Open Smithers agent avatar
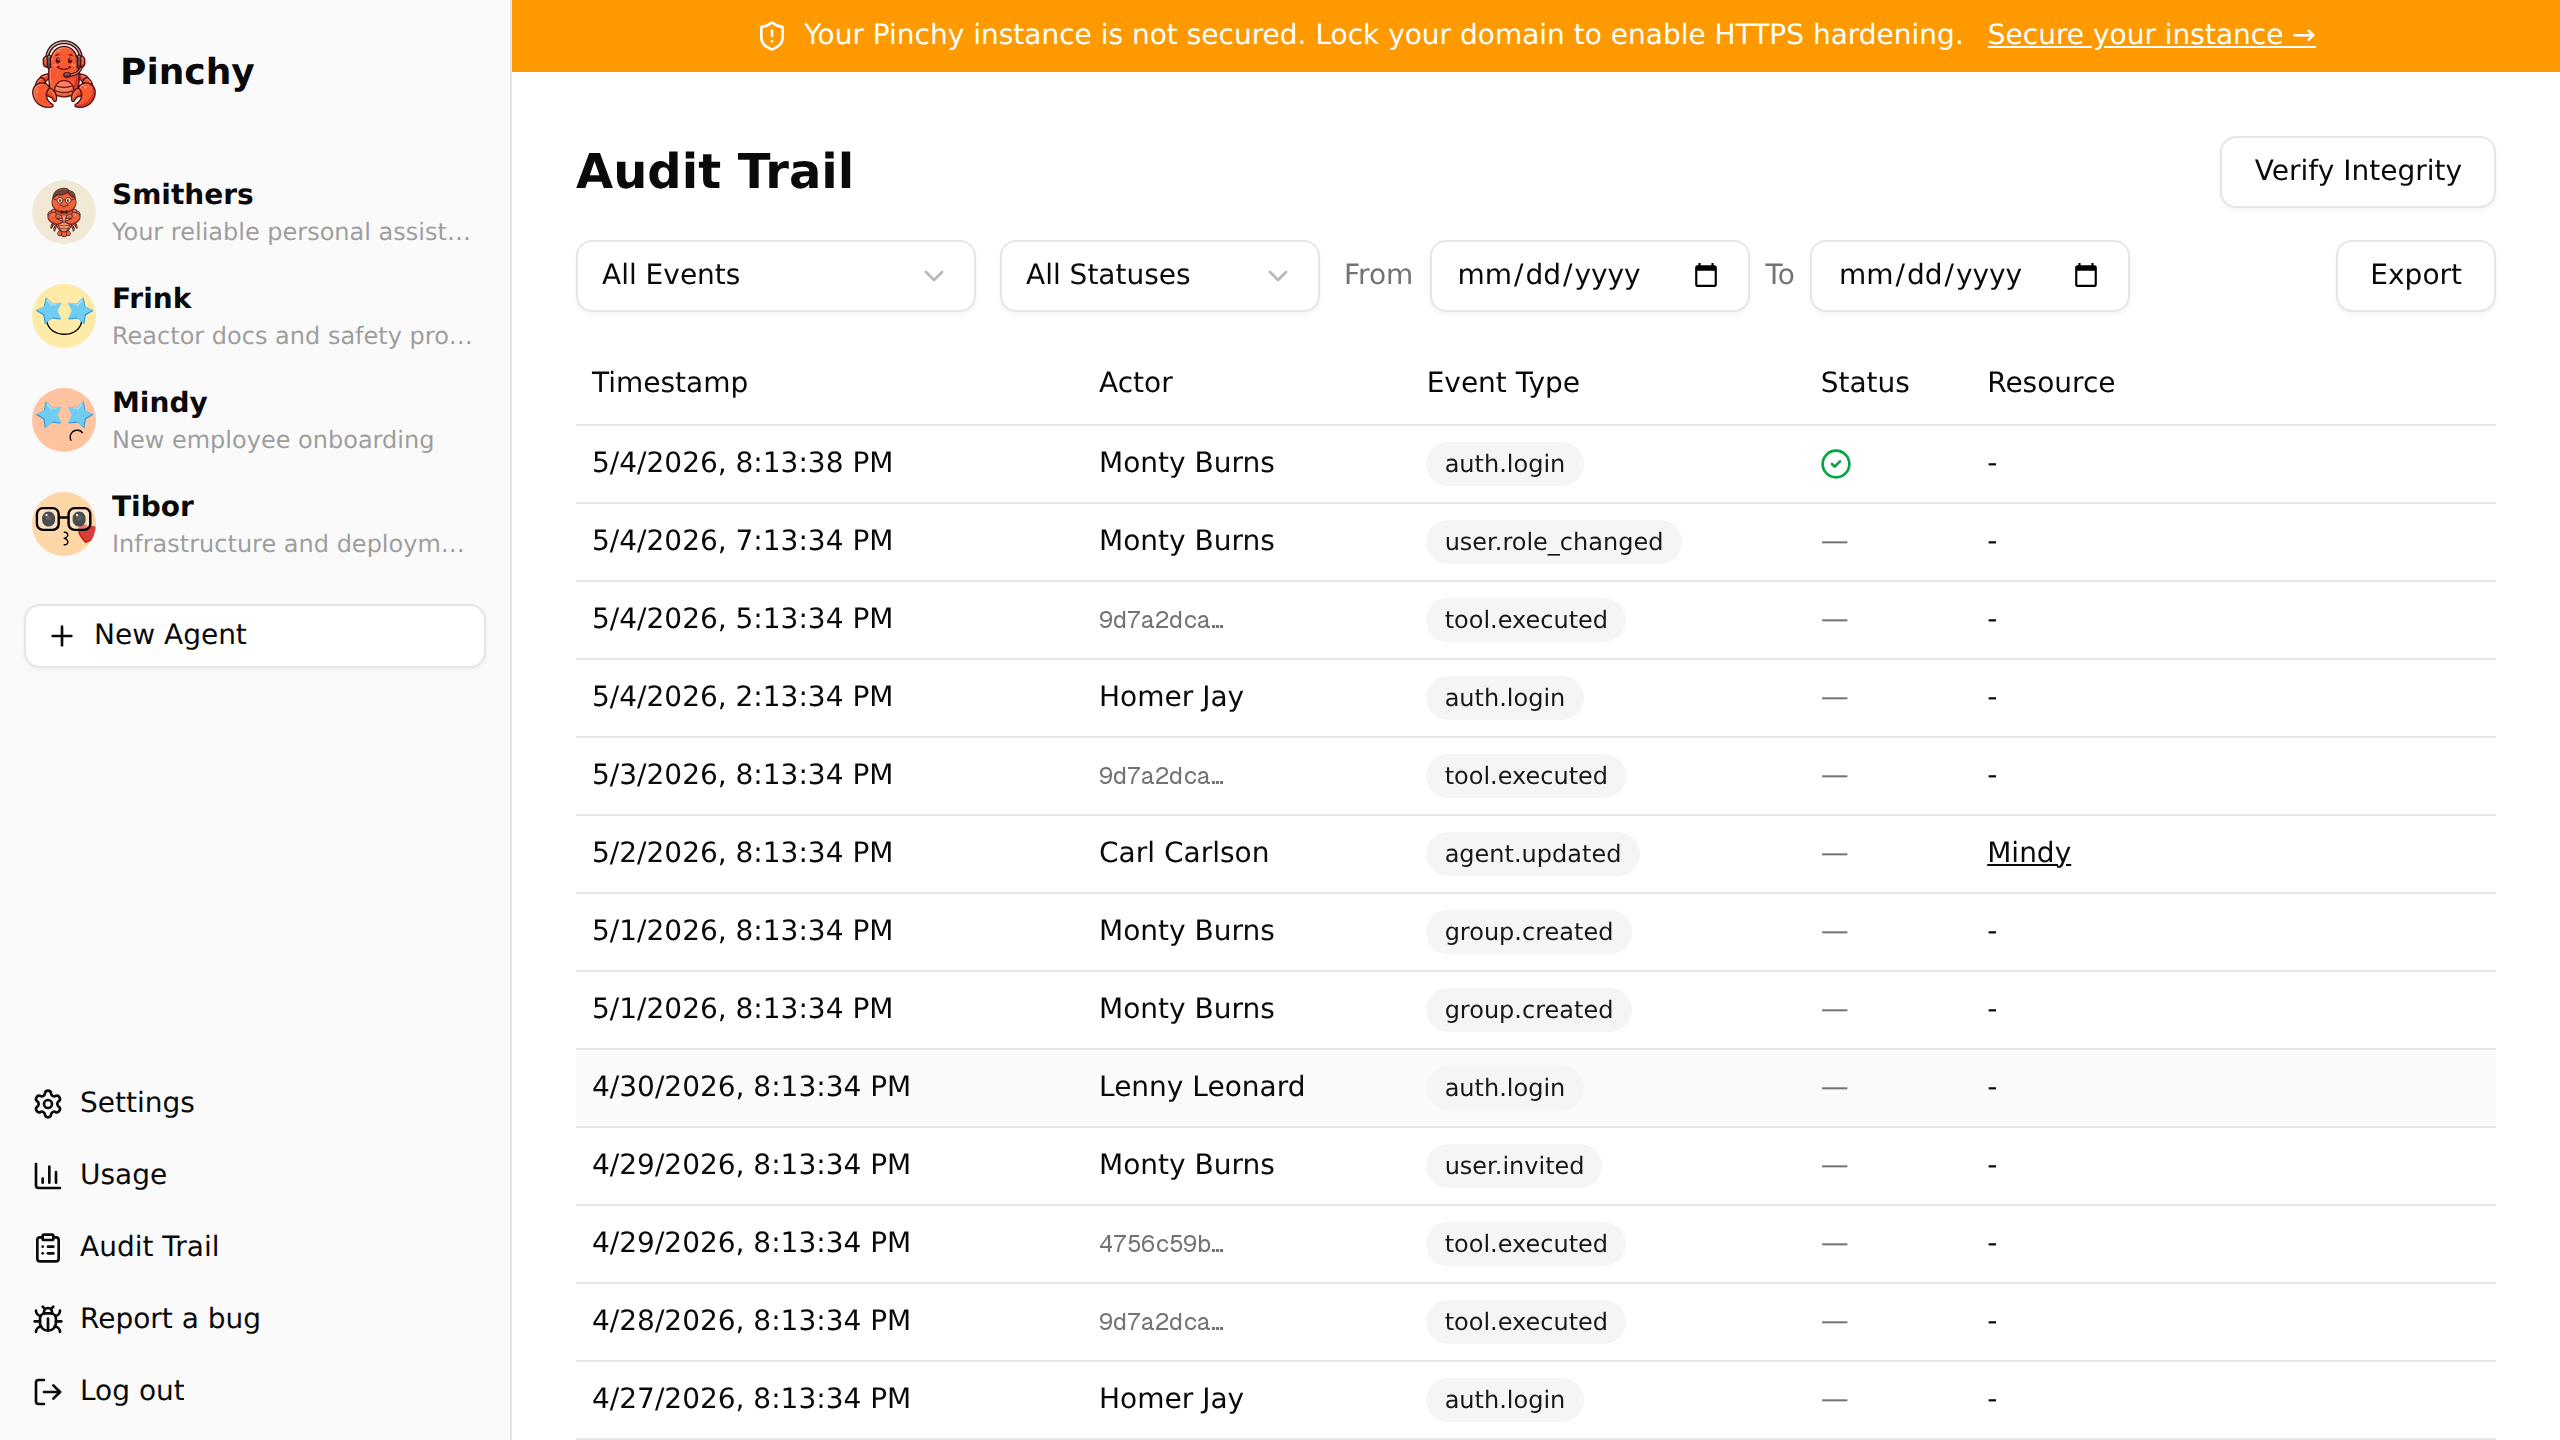The width and height of the screenshot is (2560, 1440). click(x=64, y=211)
